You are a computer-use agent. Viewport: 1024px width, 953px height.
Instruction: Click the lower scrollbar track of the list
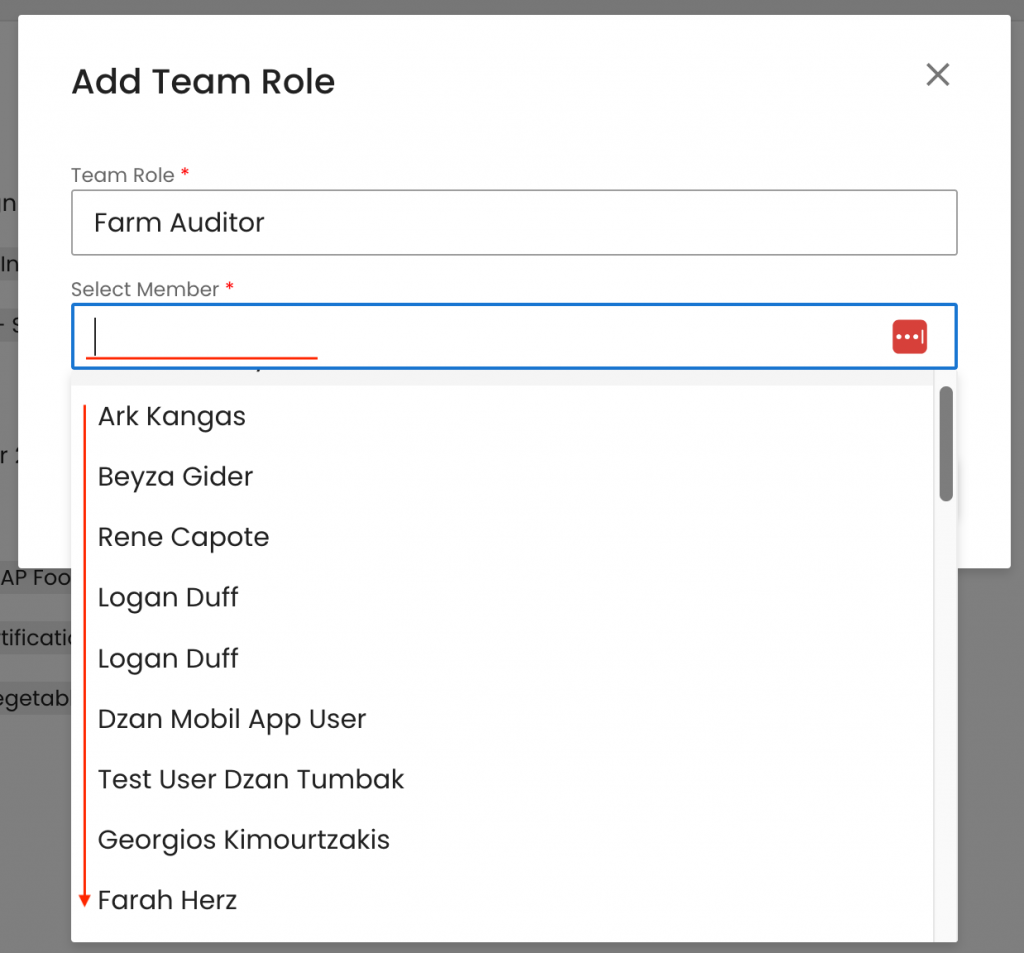pos(946,750)
